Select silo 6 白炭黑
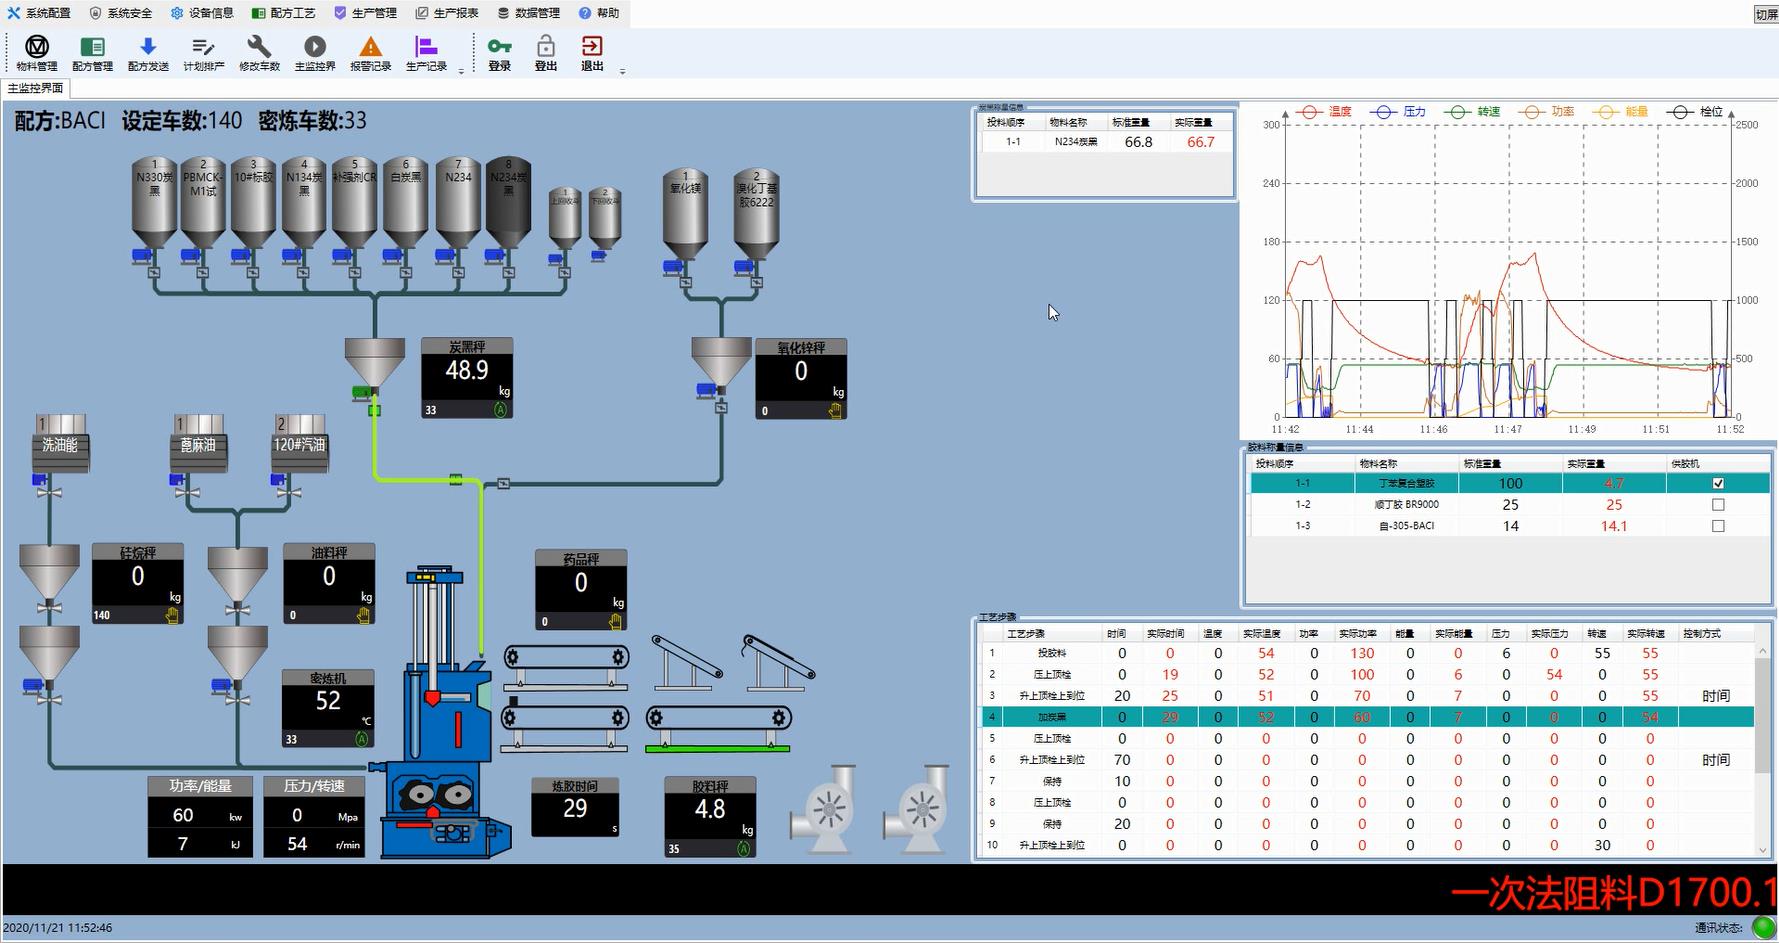1779x943 pixels. click(x=406, y=203)
